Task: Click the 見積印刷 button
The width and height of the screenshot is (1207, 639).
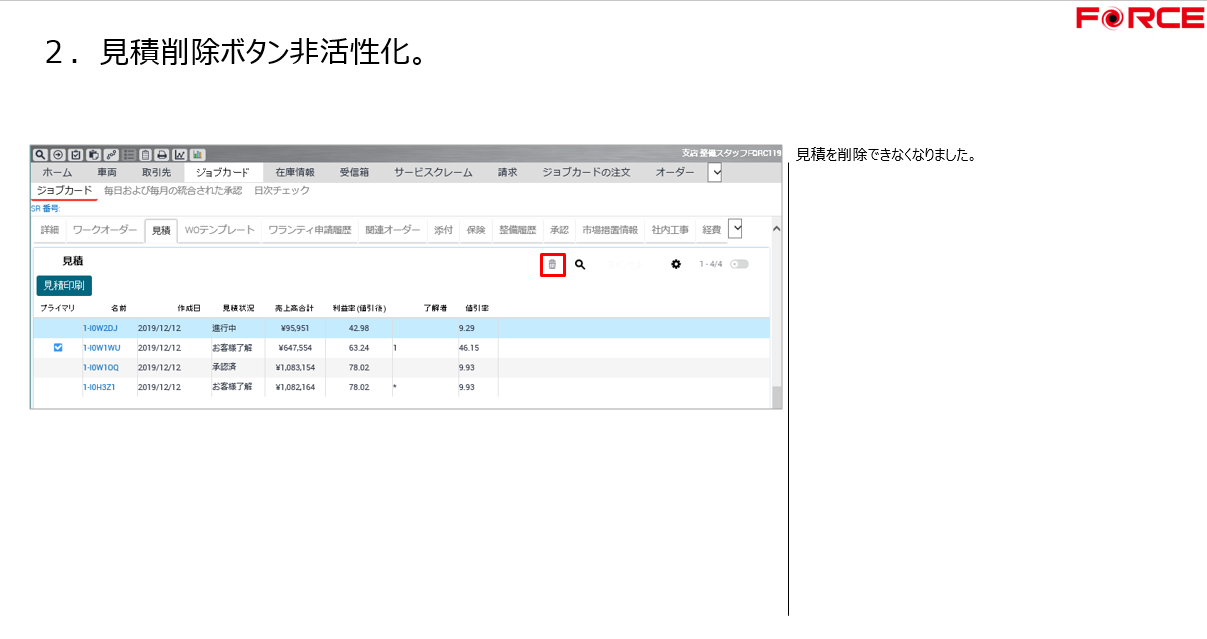Action: pyautogui.click(x=64, y=286)
